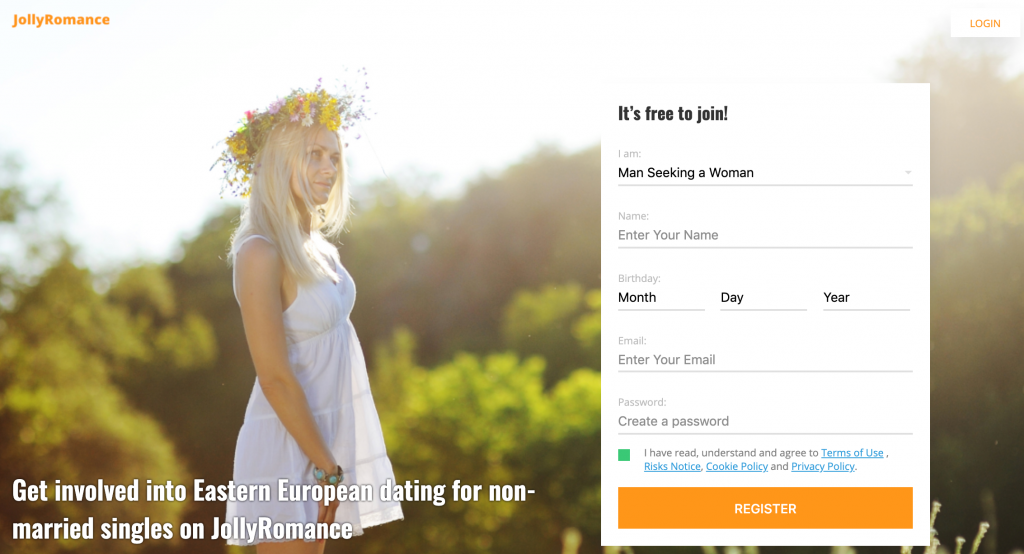The width and height of the screenshot is (1024, 554).
Task: Expand the 'Man Seeking a Woman' dropdown arrow
Action: (x=908, y=172)
